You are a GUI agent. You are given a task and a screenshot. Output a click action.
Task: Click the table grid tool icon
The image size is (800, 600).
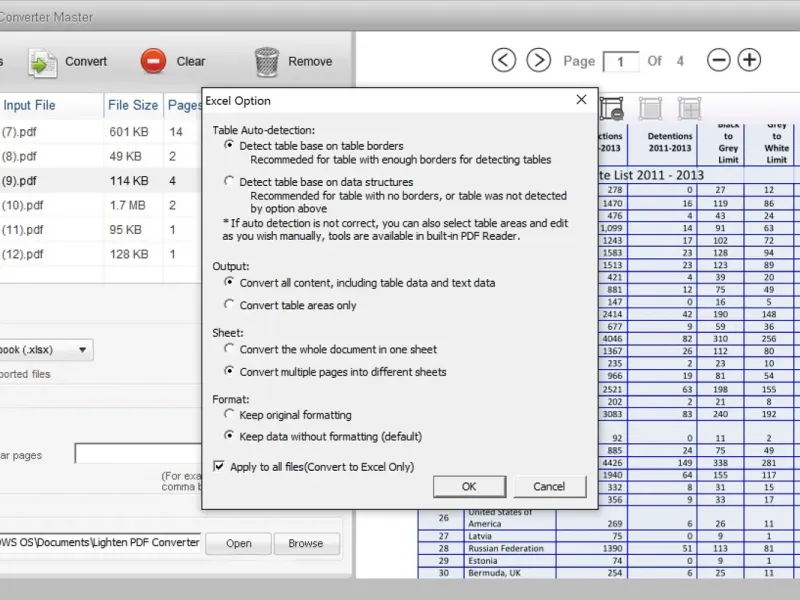(x=689, y=109)
